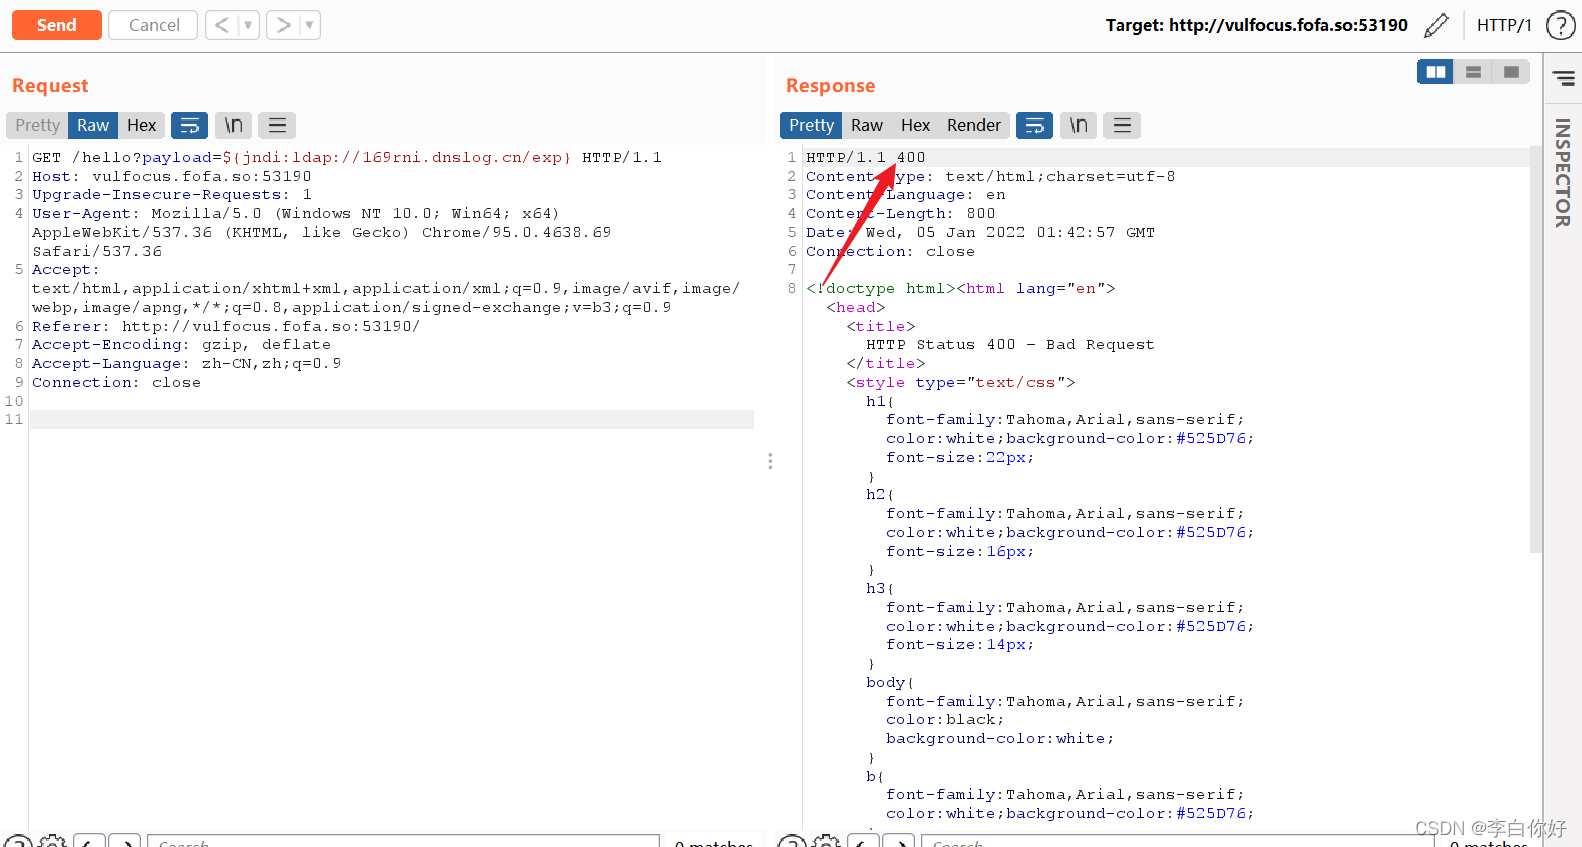Click the Request panel heading
The image size is (1582, 847).
50,85
